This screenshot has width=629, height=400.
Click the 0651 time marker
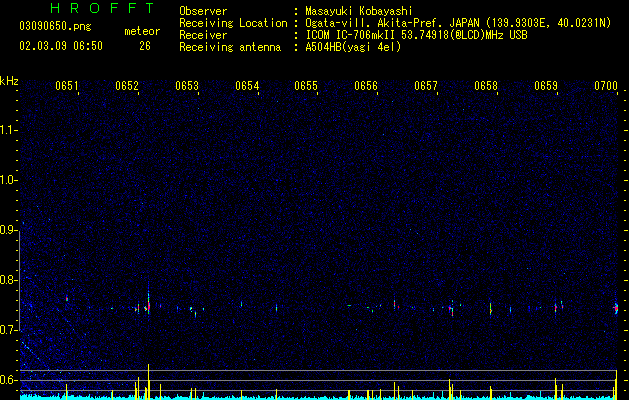(x=67, y=86)
